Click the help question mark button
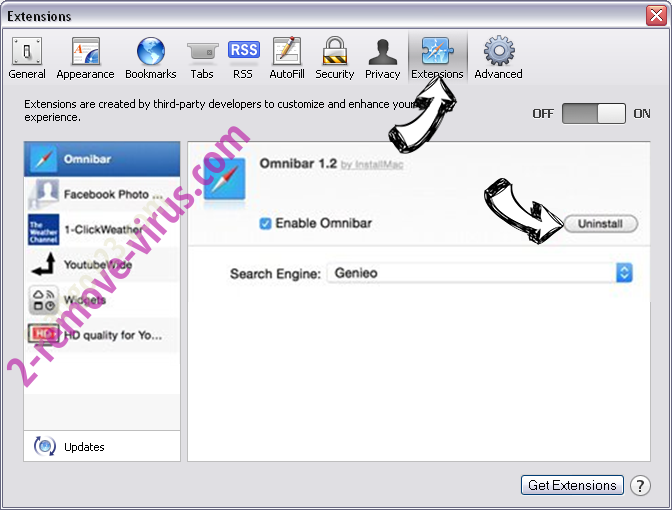 pos(640,486)
